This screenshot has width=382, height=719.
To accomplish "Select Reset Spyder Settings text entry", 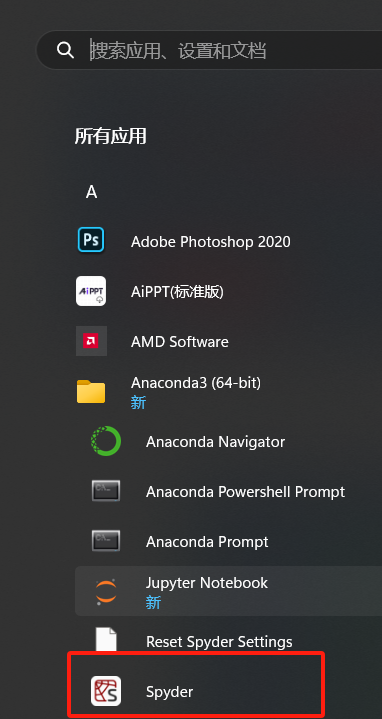I will [219, 642].
